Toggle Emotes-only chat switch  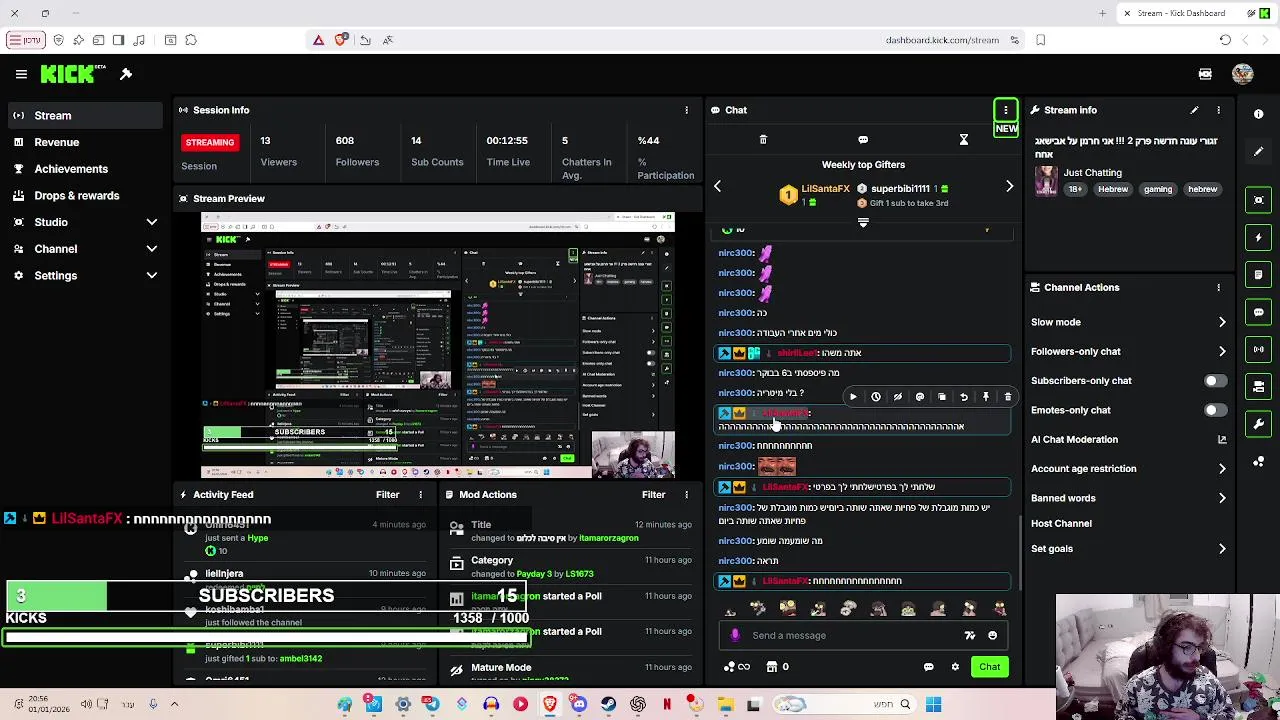coord(1214,410)
